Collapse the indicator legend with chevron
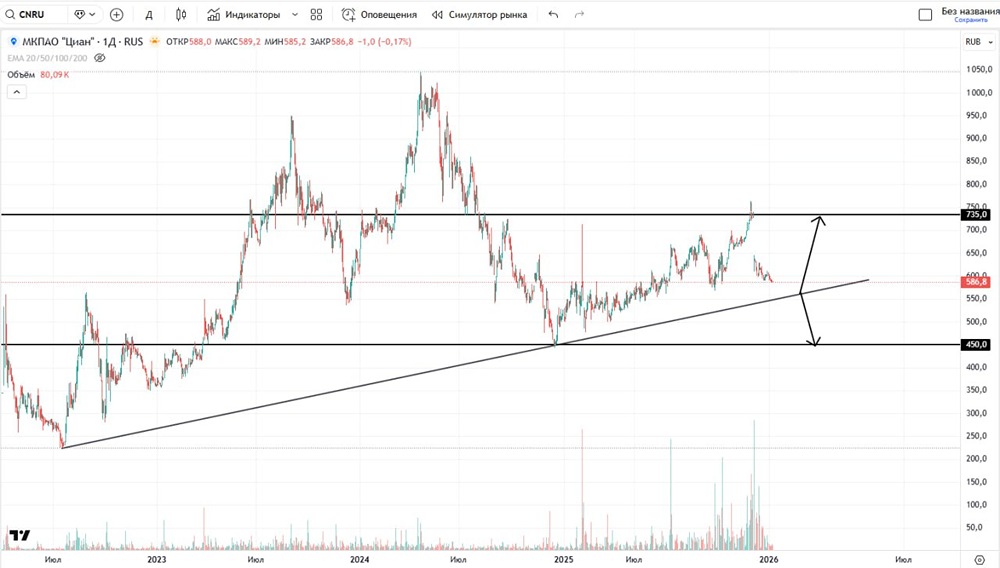 17,92
